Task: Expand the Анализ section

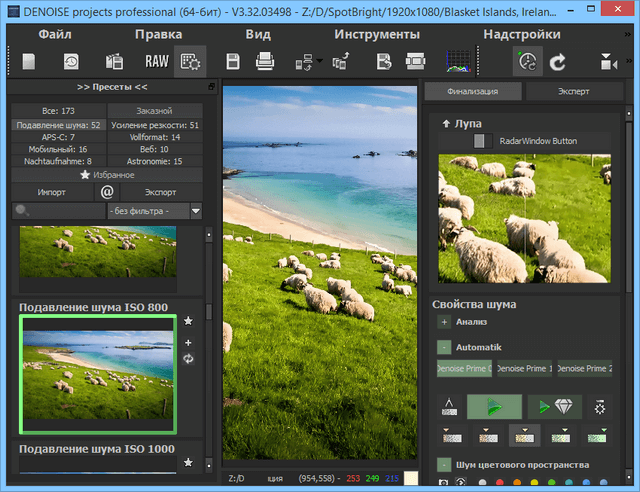Action: coord(443,322)
